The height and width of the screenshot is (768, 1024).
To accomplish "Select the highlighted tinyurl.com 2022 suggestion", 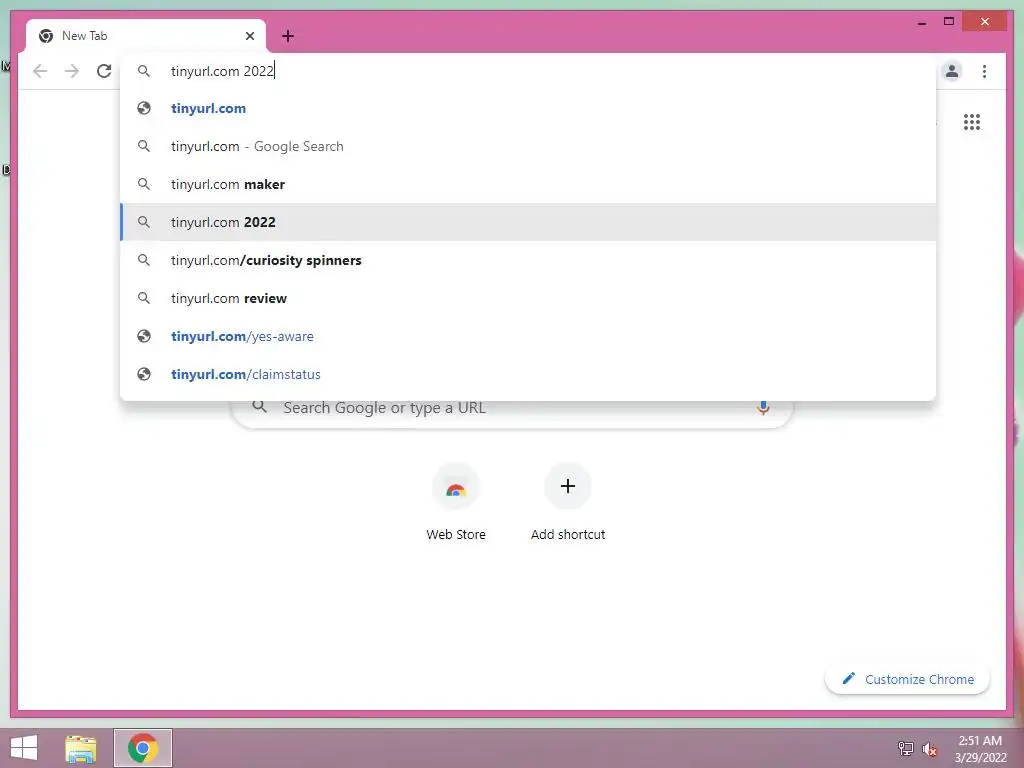I will click(528, 222).
